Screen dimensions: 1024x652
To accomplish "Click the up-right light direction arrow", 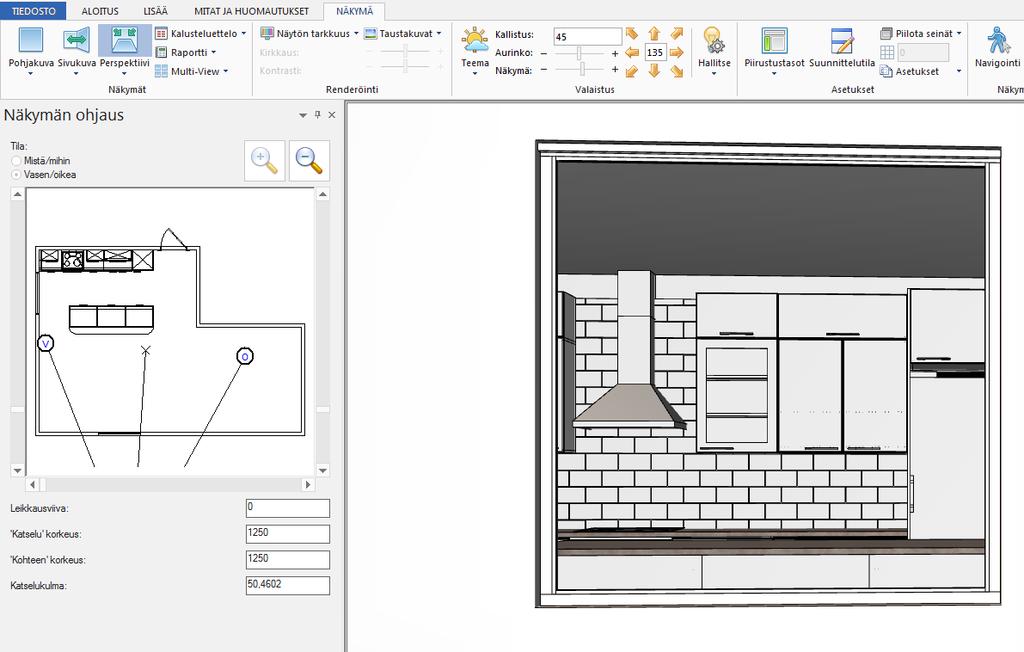I will click(x=677, y=33).
